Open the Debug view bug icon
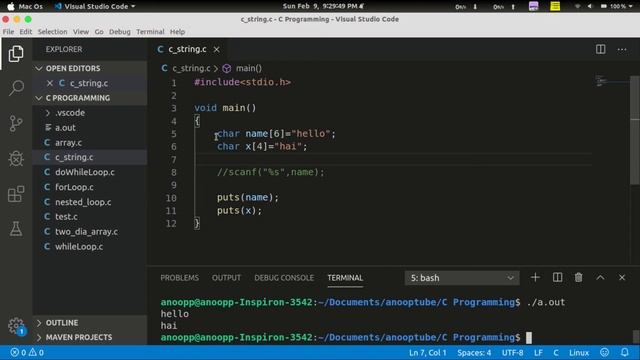The width and height of the screenshot is (640, 360). pos(16,158)
